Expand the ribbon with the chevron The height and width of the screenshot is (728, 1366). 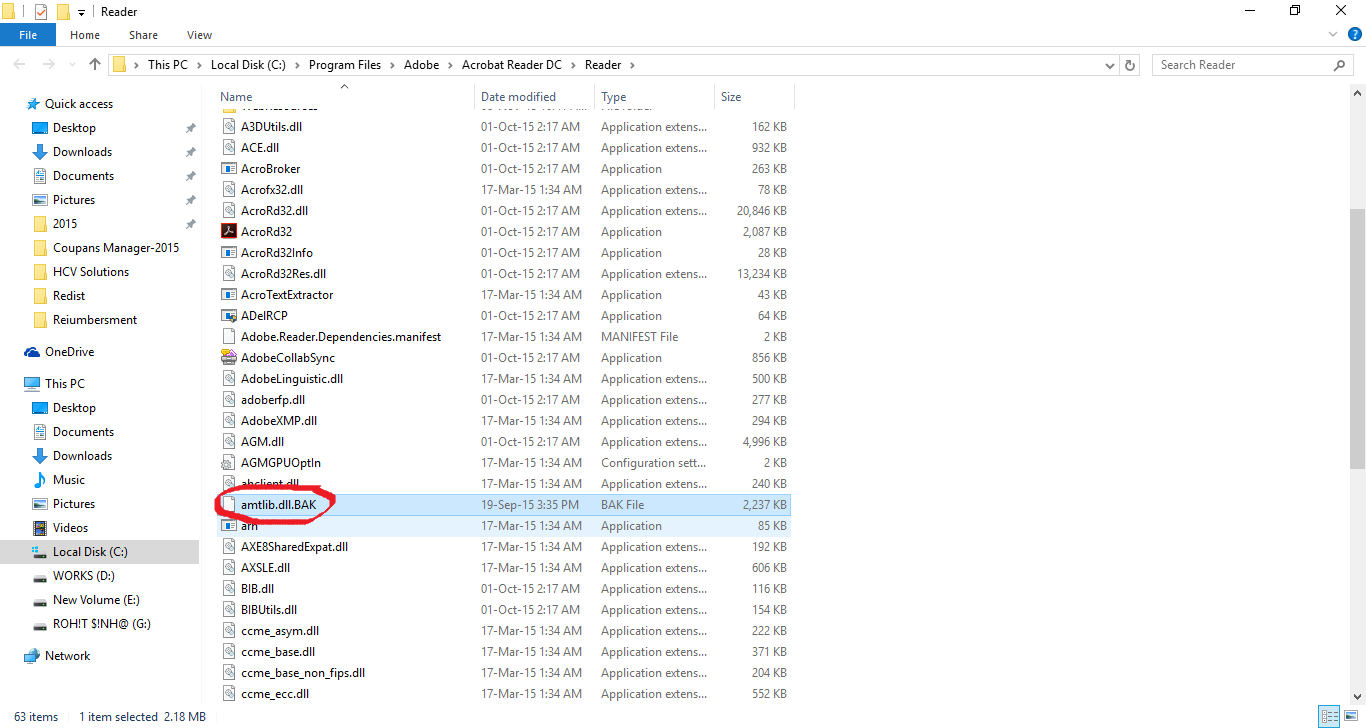(x=1332, y=35)
